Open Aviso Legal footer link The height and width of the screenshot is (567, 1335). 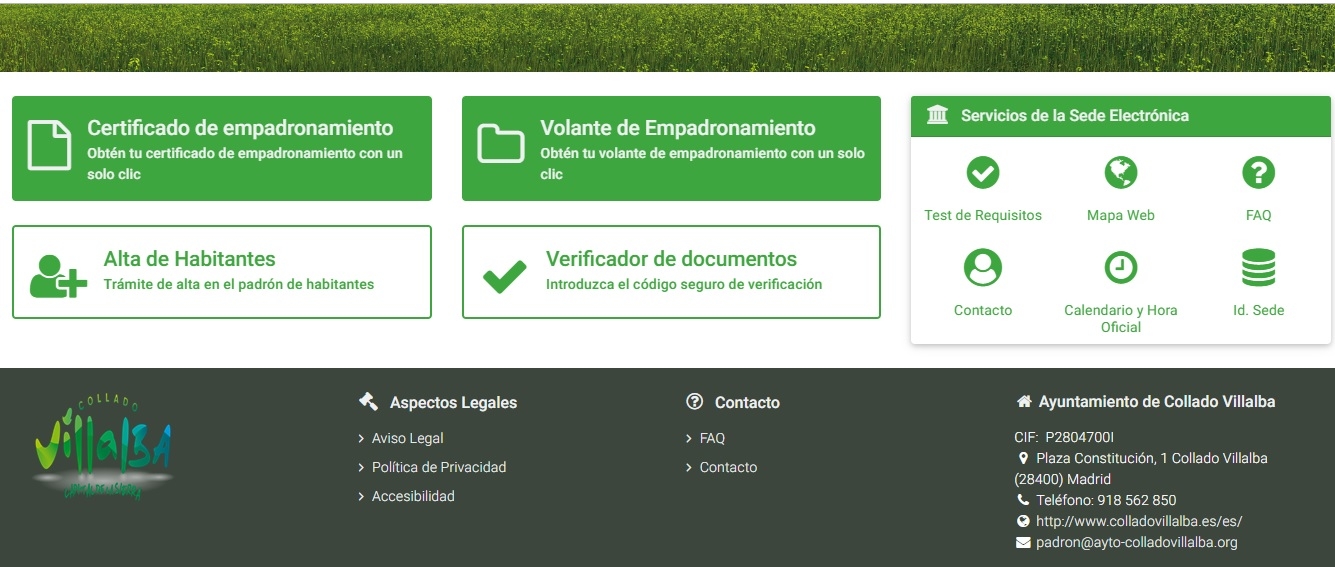[x=407, y=438]
